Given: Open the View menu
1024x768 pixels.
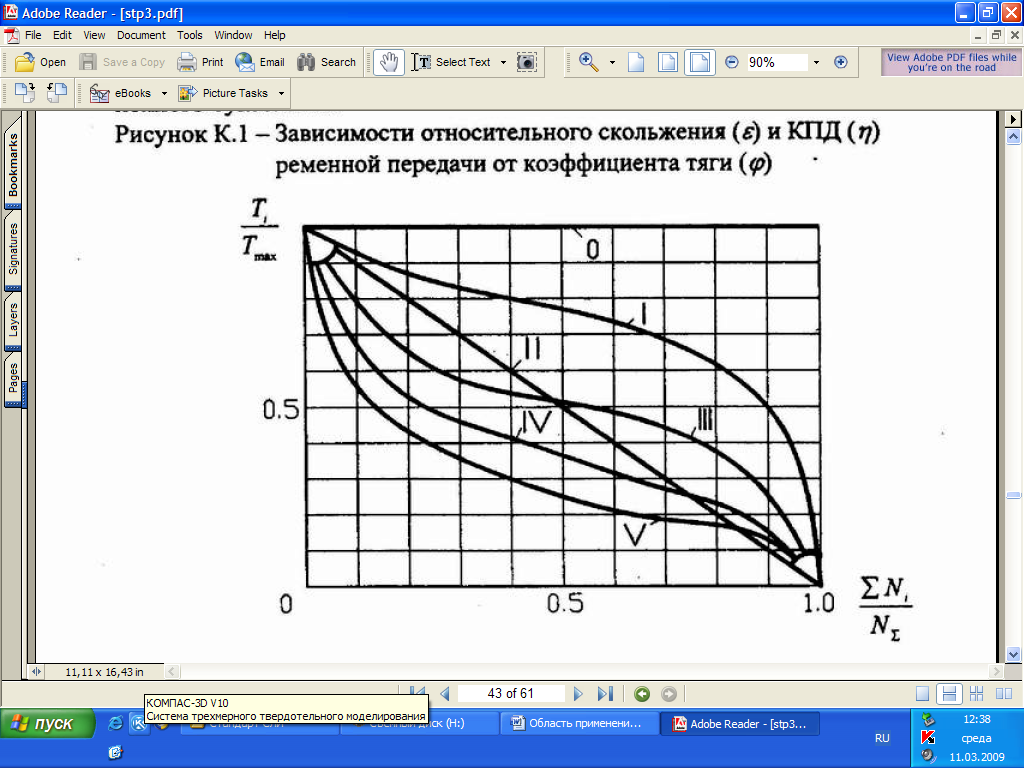Looking at the screenshot, I should (x=94, y=35).
